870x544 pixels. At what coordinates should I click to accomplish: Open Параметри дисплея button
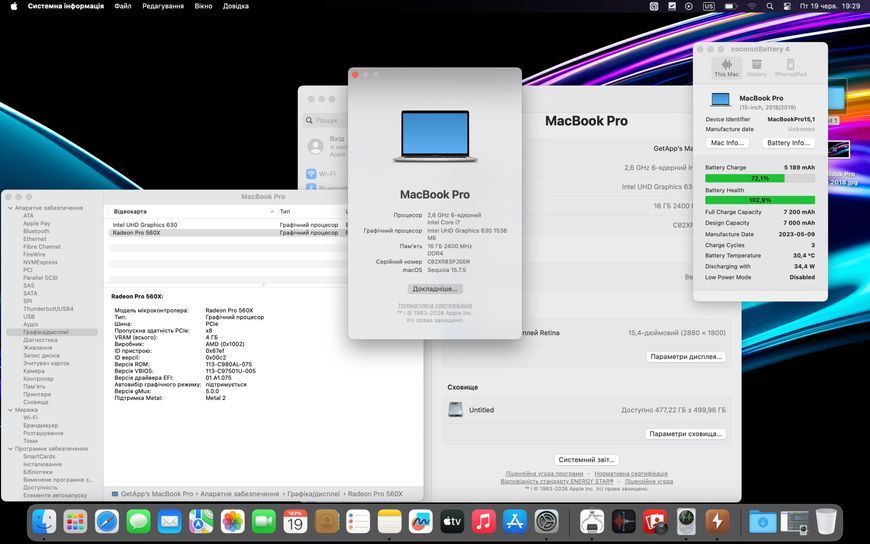coord(686,356)
